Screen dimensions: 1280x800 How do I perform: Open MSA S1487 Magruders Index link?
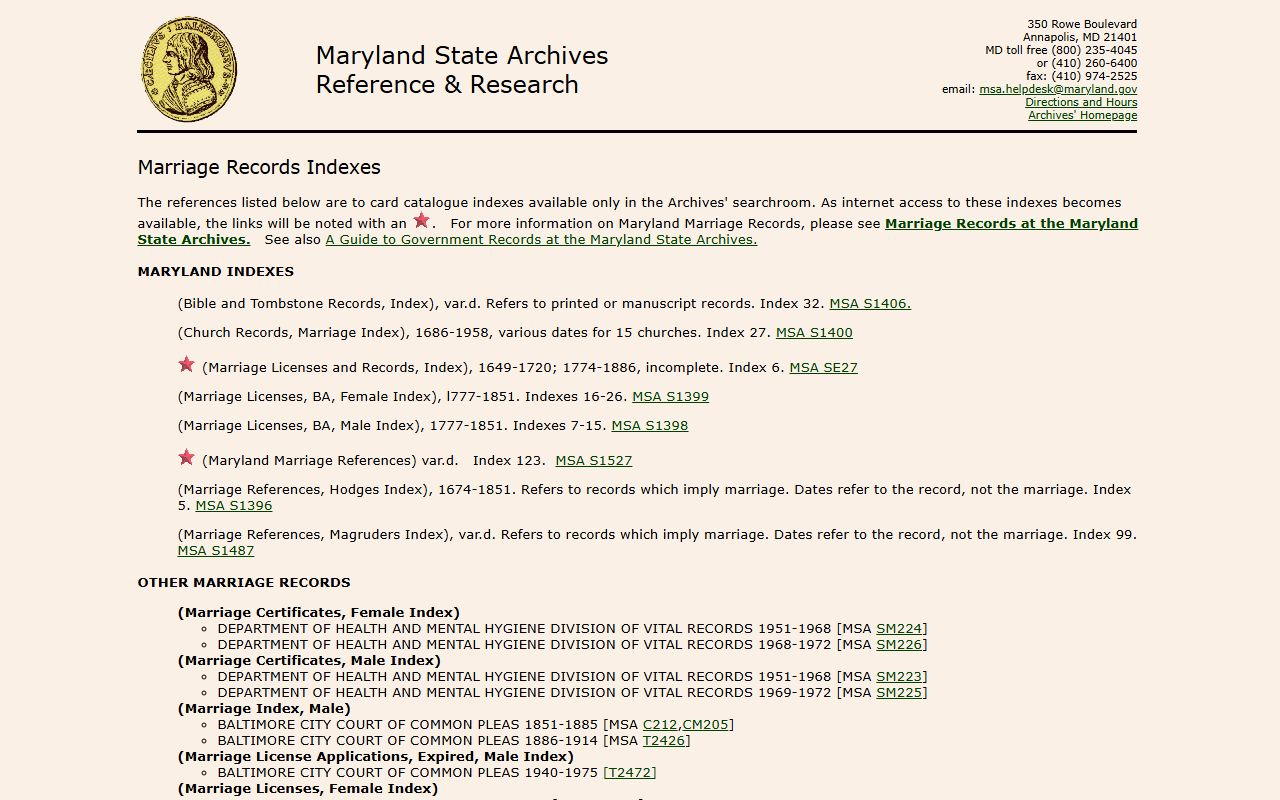[216, 551]
